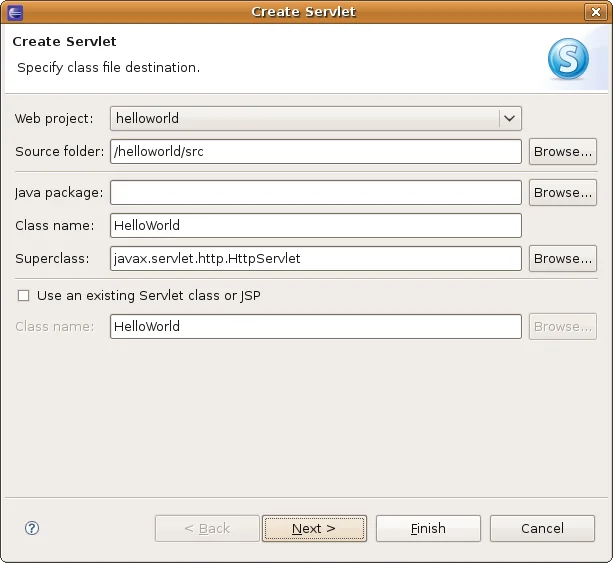Proceed with the Next > button
Viewport: 613px width, 563px height.
click(314, 528)
